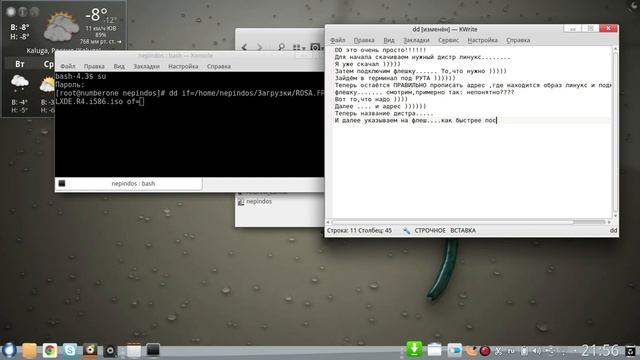Open the Klipper scissors clipboard tray icon
Viewport: 640px width, 360px height.
(x=498, y=351)
